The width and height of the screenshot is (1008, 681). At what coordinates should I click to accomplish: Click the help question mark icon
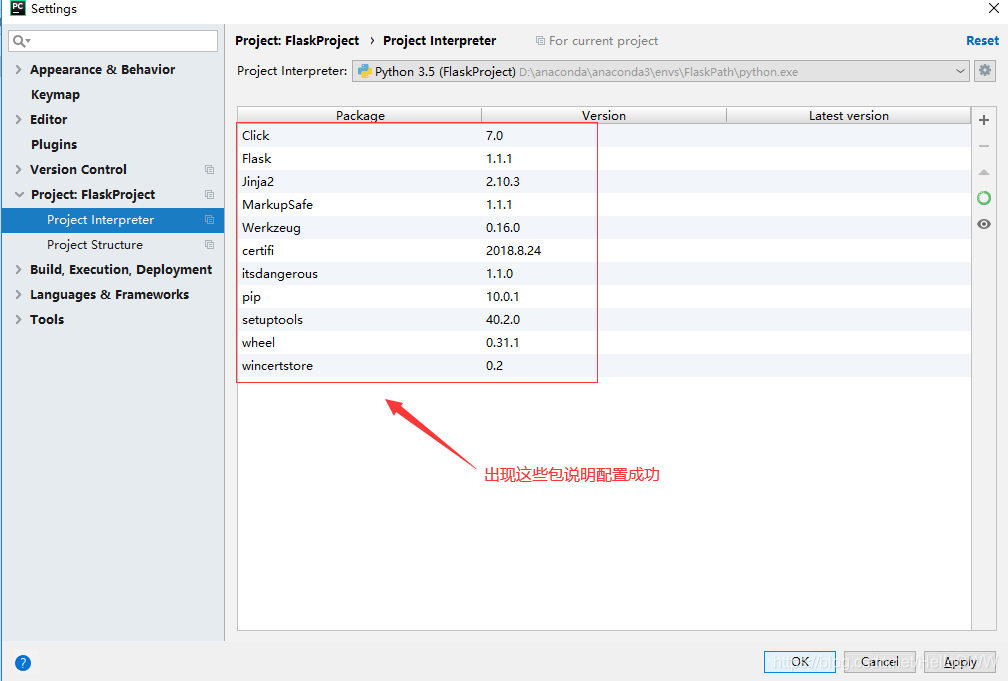(x=22, y=663)
